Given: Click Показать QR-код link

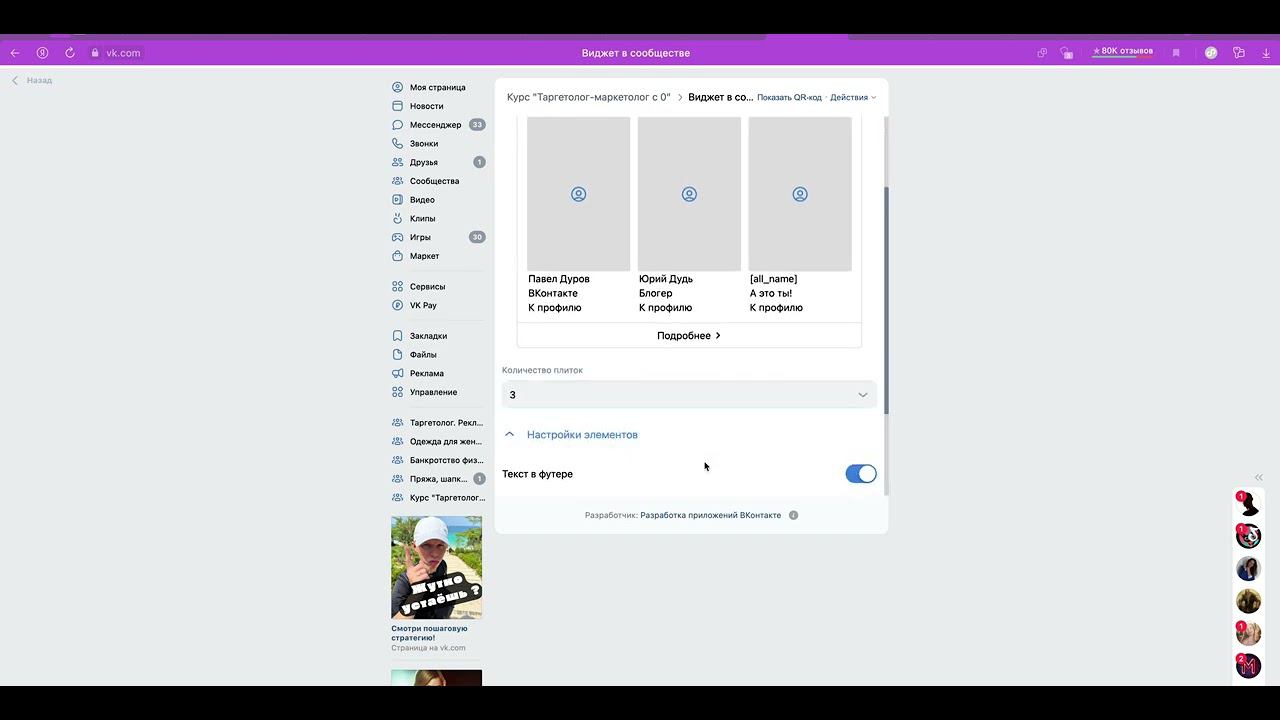Looking at the screenshot, I should coord(789,97).
